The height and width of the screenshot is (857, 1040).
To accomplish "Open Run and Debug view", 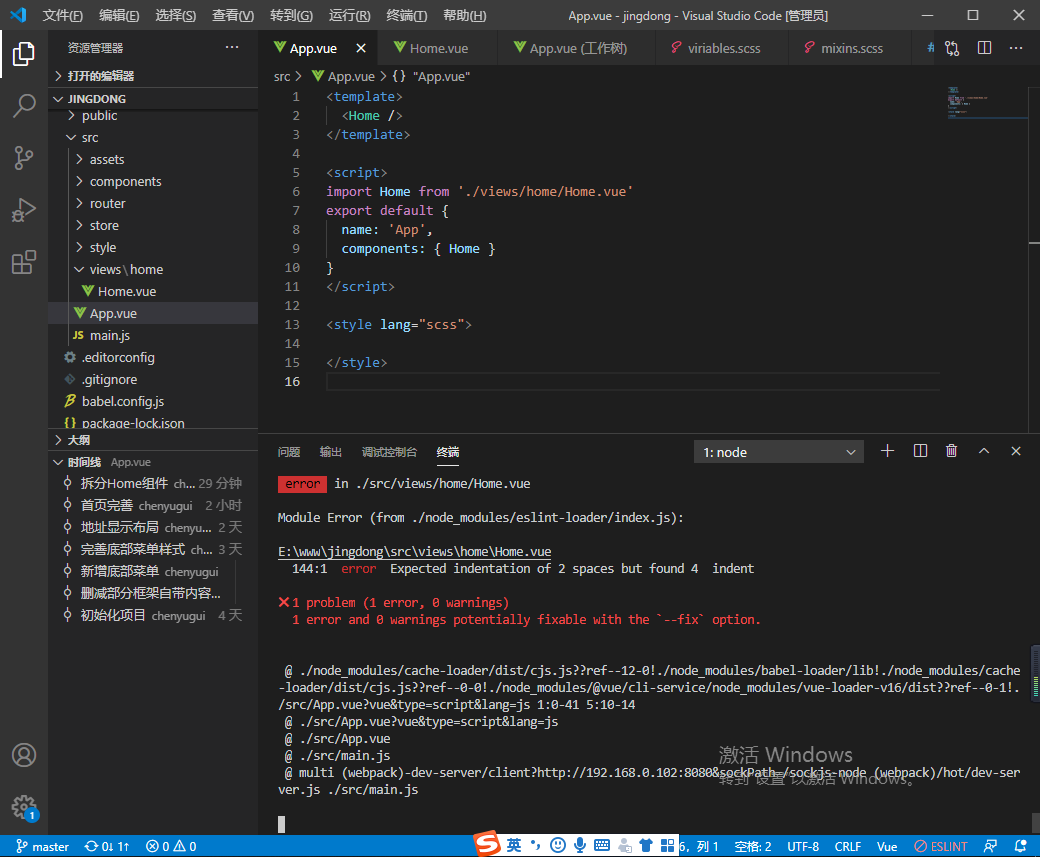I will (24, 210).
